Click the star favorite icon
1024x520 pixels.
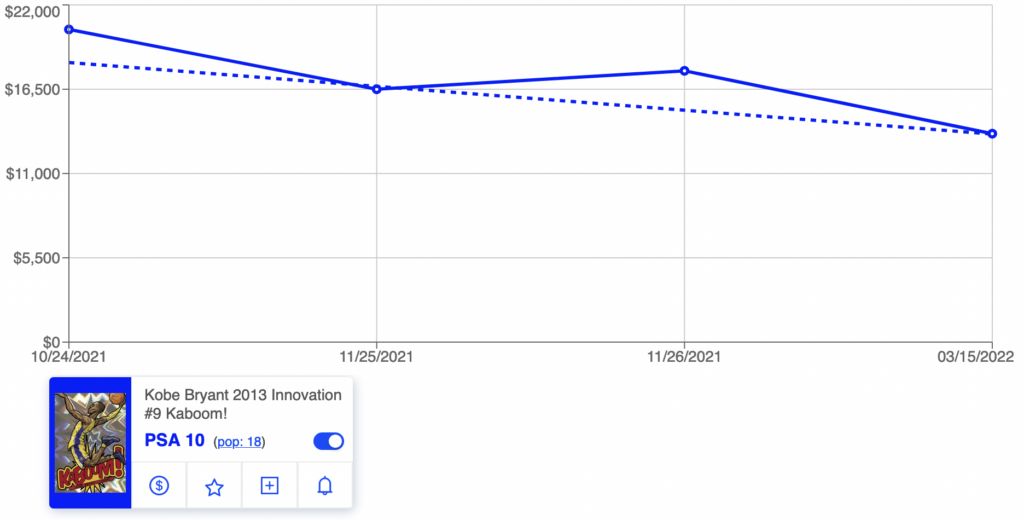(214, 487)
